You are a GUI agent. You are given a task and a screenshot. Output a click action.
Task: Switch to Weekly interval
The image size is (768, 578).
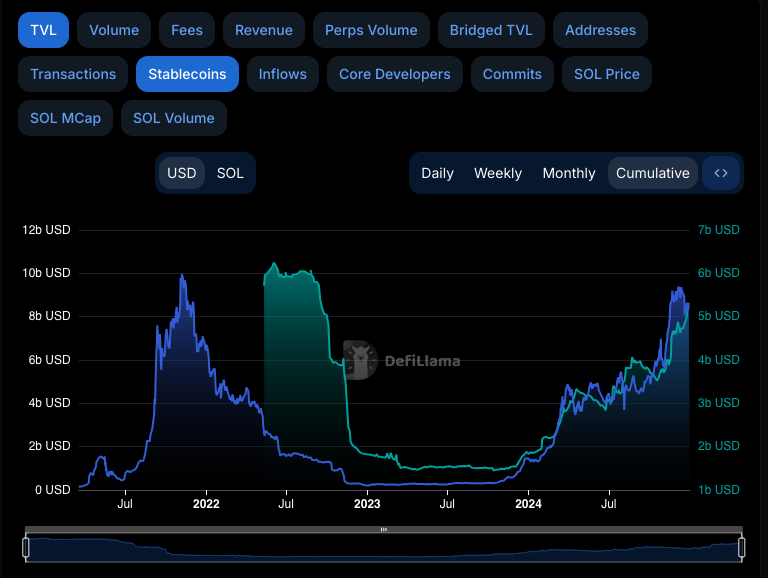(x=498, y=173)
